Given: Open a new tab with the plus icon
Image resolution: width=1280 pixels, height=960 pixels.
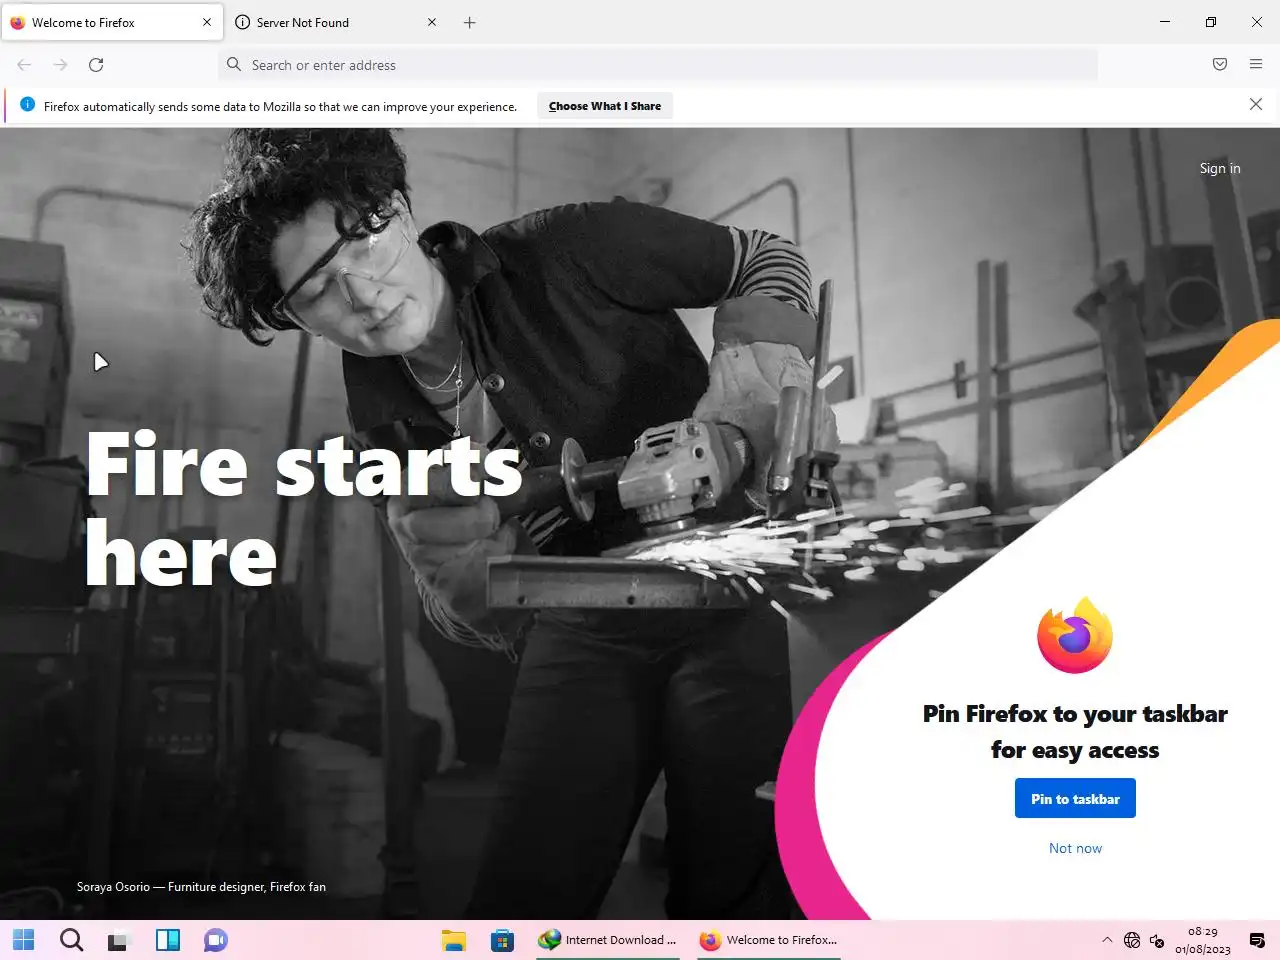Looking at the screenshot, I should pyautogui.click(x=470, y=22).
